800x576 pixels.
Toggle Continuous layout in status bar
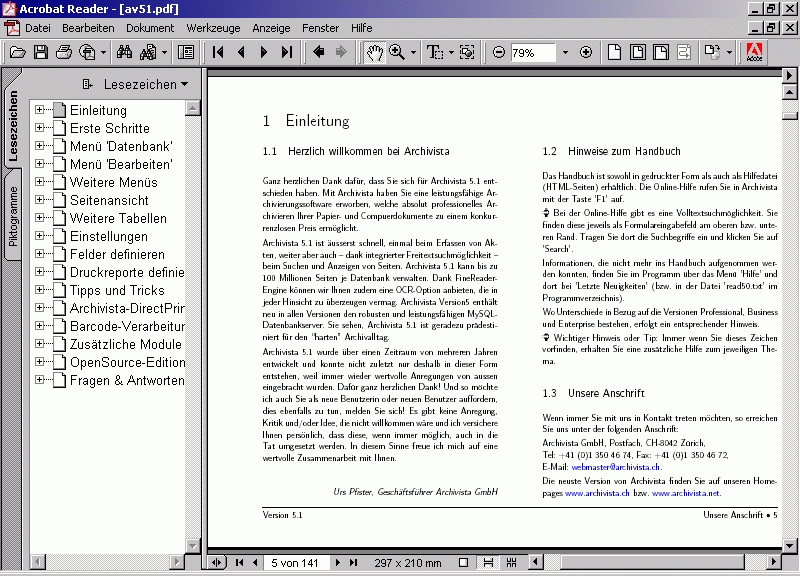(x=488, y=562)
